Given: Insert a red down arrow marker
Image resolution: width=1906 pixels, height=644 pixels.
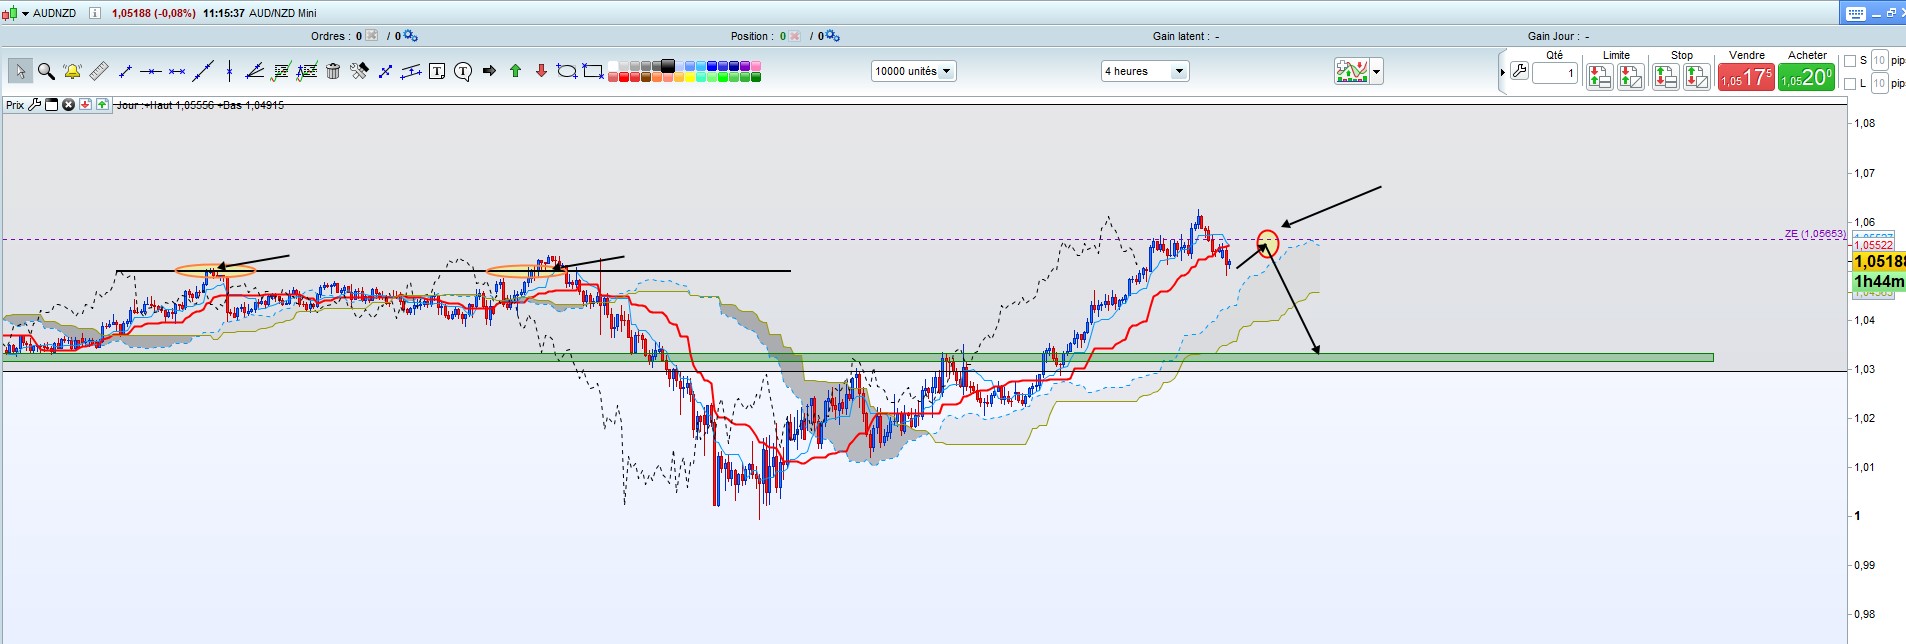Looking at the screenshot, I should 541,71.
